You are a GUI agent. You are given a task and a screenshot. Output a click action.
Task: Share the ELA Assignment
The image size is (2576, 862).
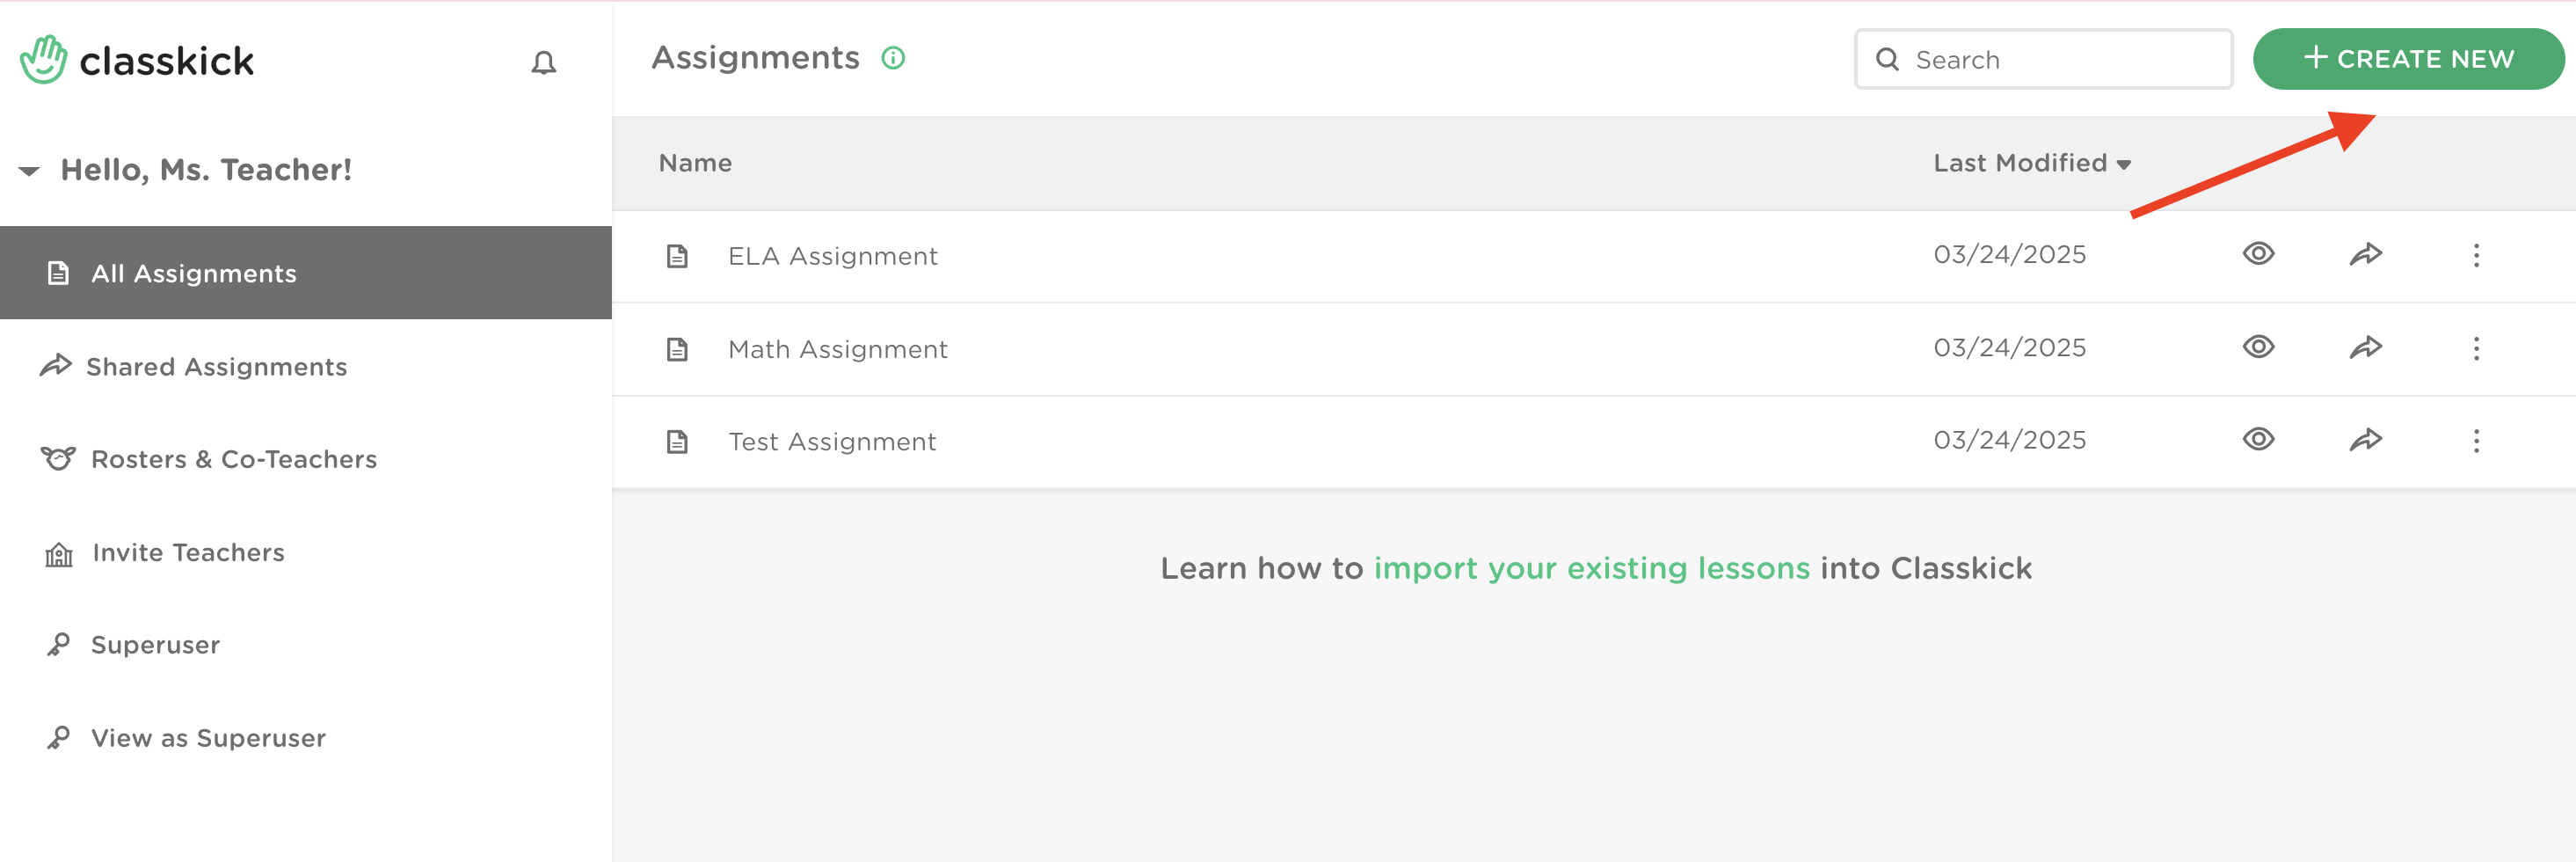(2365, 255)
